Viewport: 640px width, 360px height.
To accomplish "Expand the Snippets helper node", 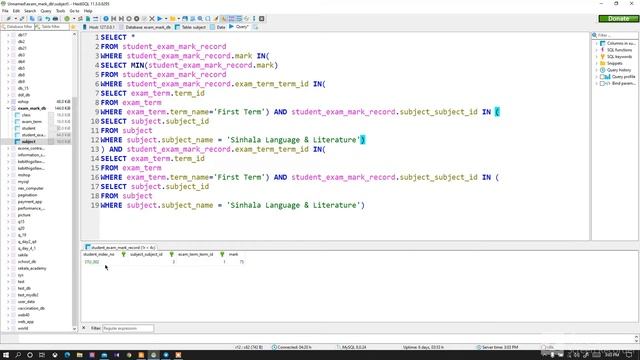I will tap(596, 63).
